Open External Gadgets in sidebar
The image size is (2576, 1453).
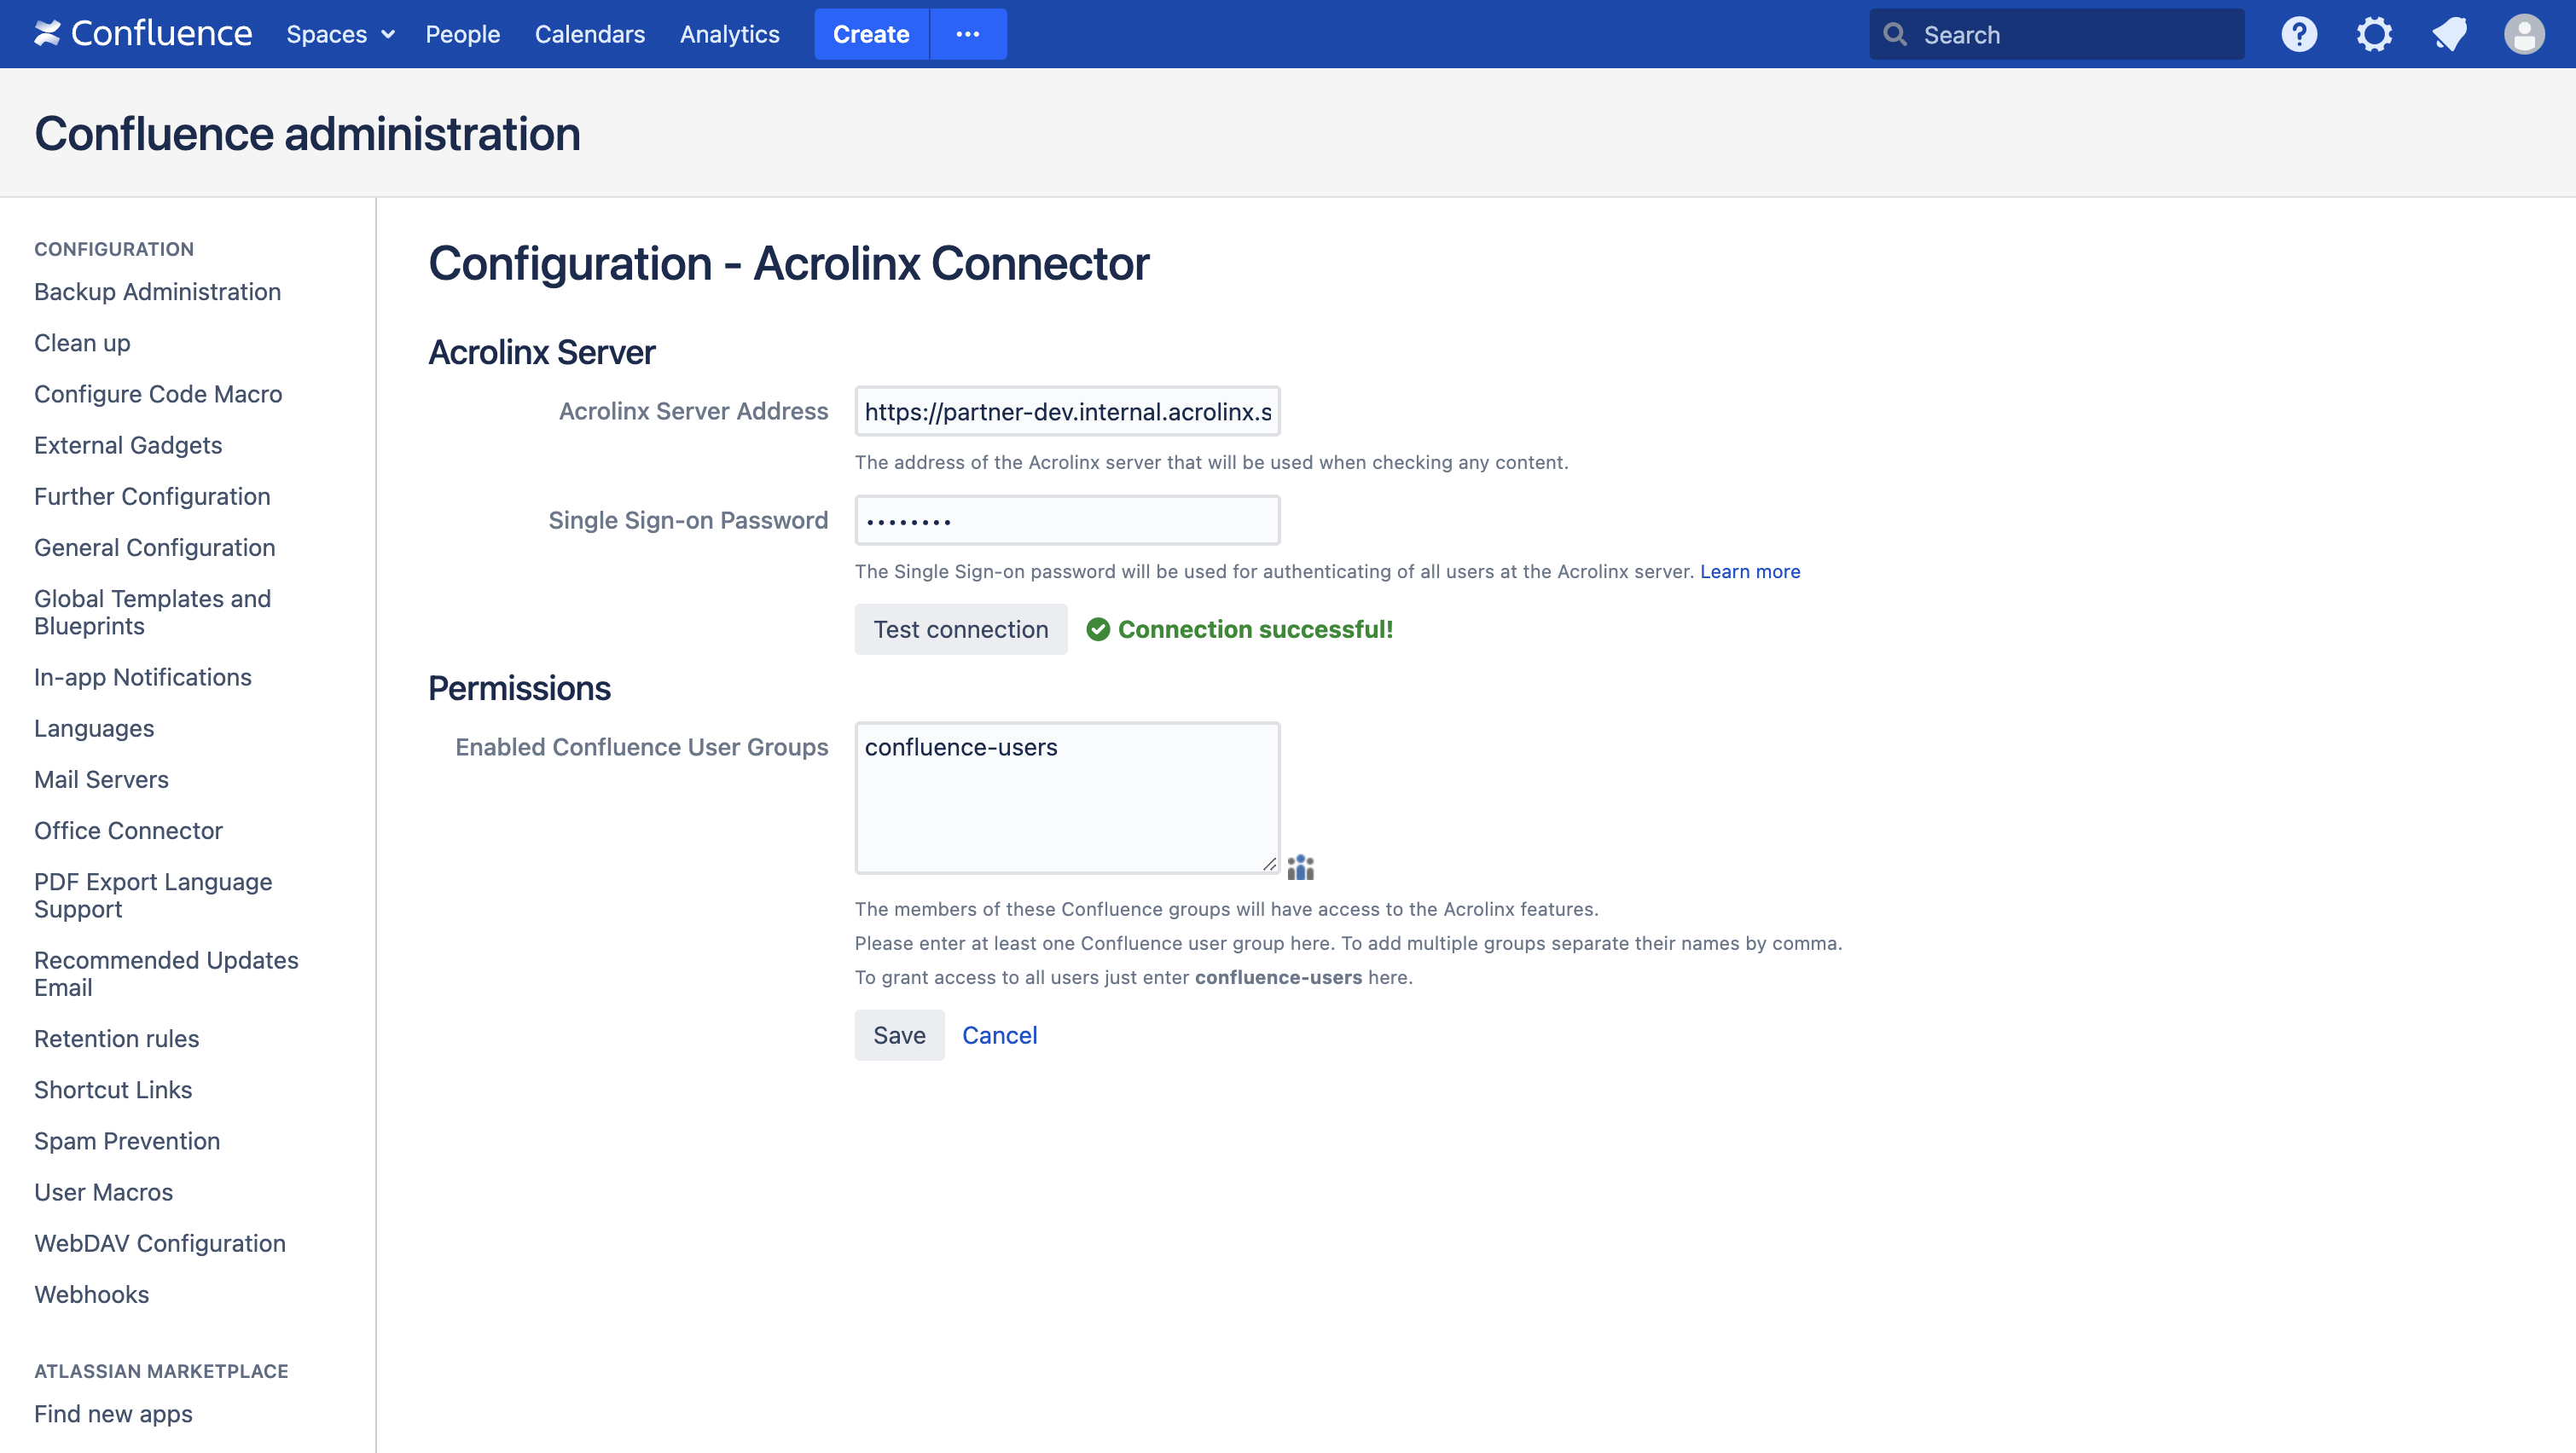coord(128,444)
